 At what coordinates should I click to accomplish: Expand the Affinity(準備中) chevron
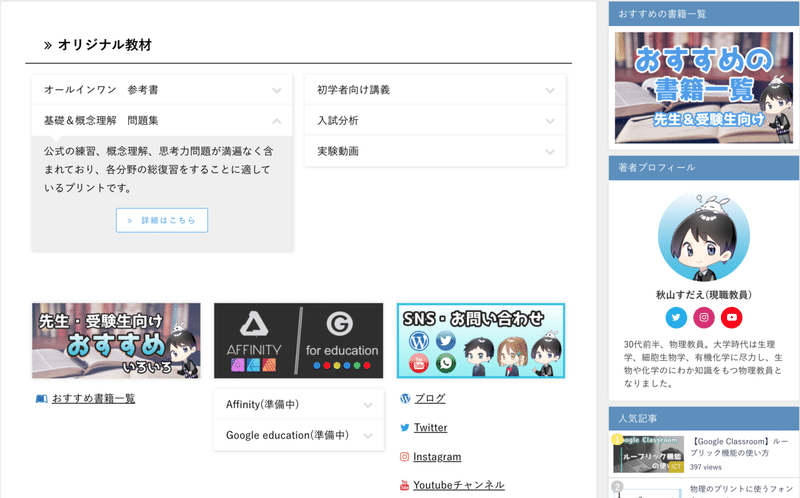(x=368, y=406)
